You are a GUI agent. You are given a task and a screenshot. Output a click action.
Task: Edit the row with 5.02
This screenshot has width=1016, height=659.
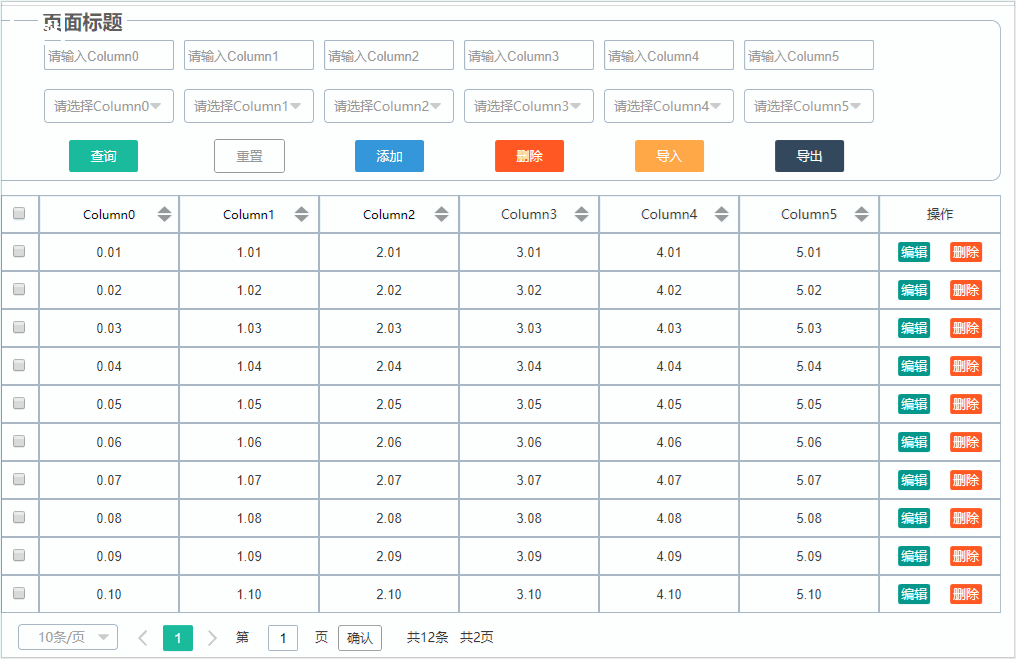pos(914,290)
